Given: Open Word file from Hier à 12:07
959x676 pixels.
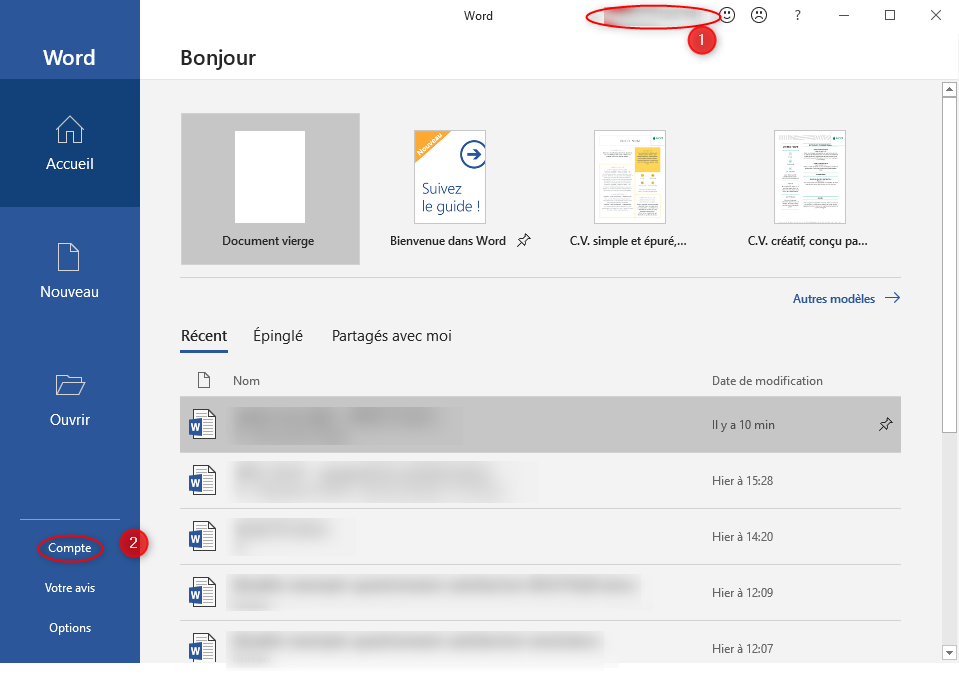Looking at the screenshot, I should pyautogui.click(x=540, y=644).
